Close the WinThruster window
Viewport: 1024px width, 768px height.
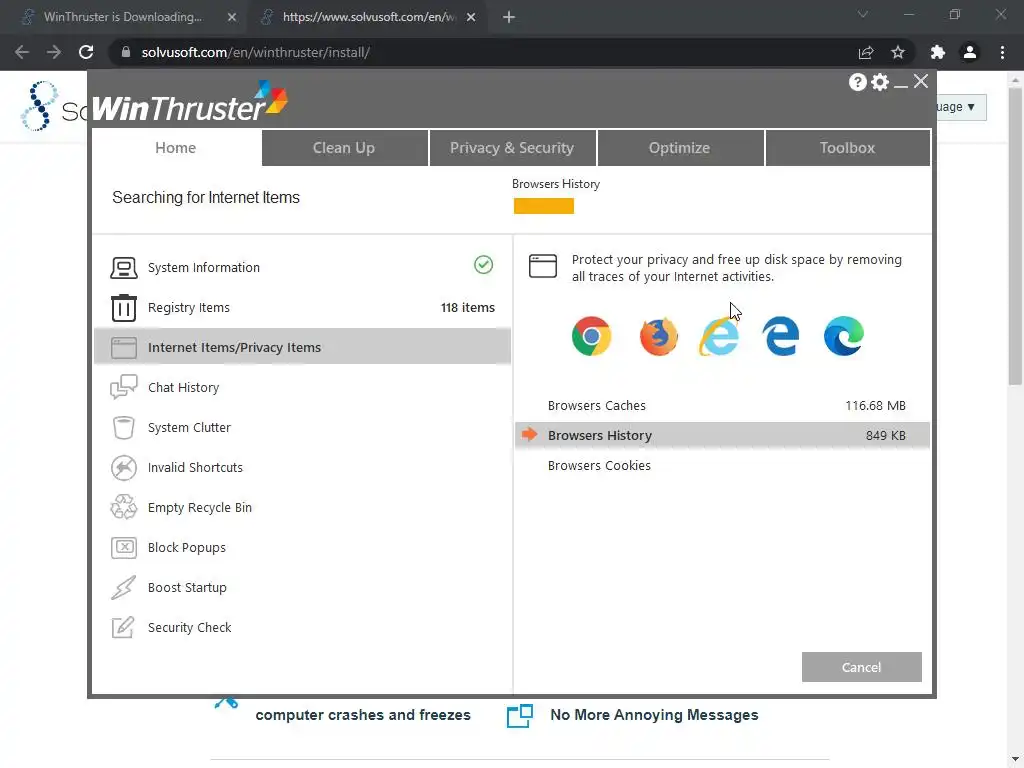point(921,81)
